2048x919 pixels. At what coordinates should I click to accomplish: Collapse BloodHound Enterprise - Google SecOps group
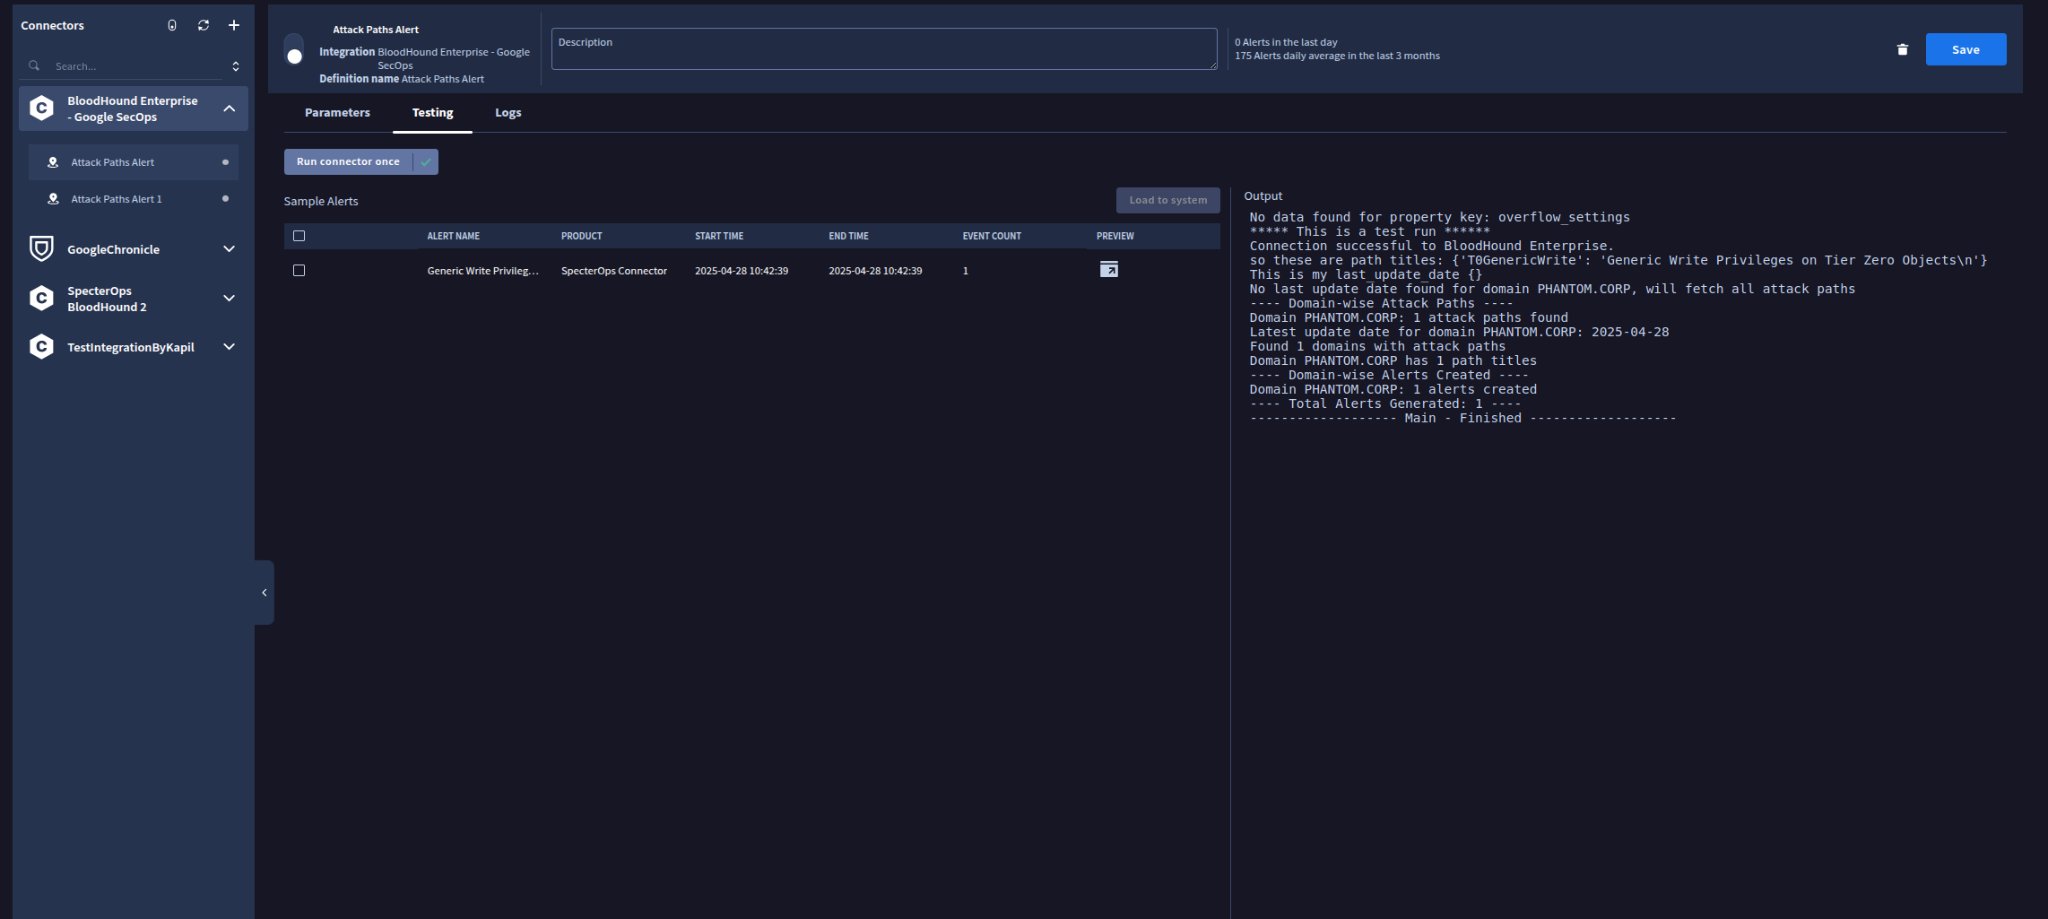coord(229,108)
